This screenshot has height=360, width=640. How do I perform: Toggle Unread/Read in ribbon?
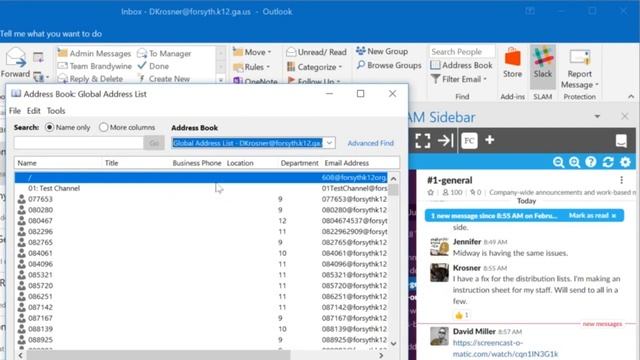click(316, 52)
